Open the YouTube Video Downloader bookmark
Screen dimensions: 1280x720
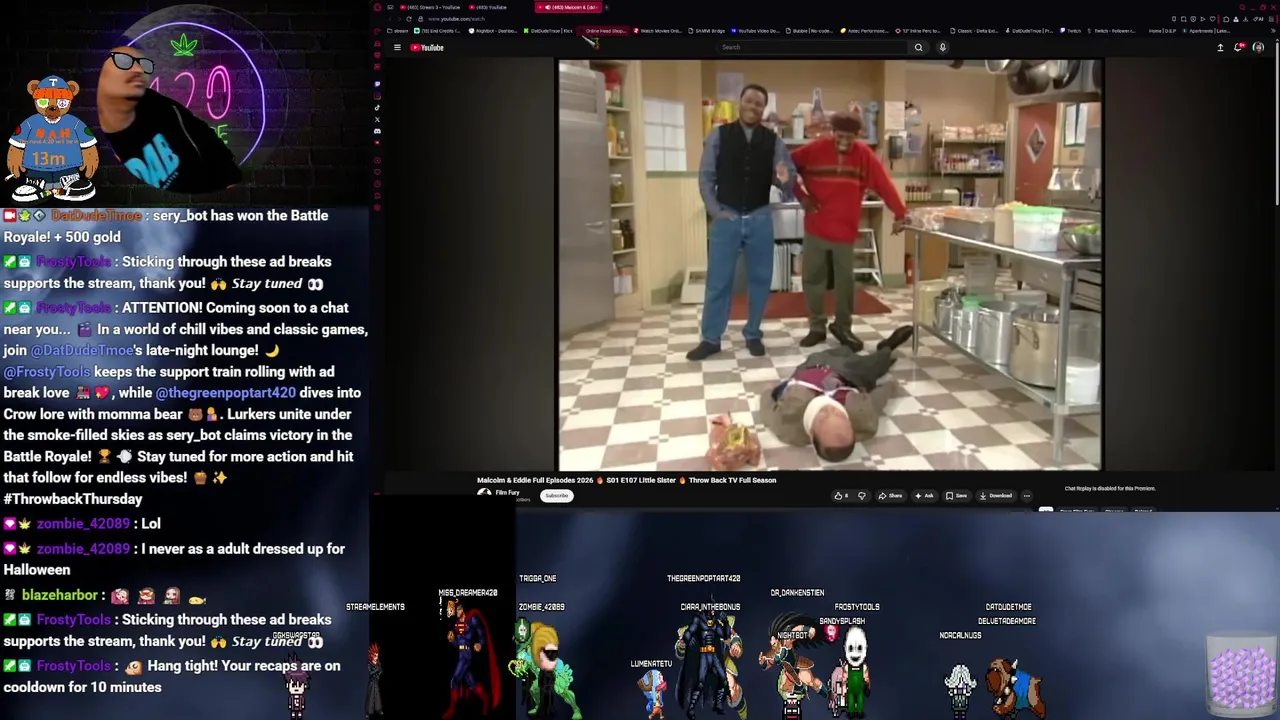(755, 31)
